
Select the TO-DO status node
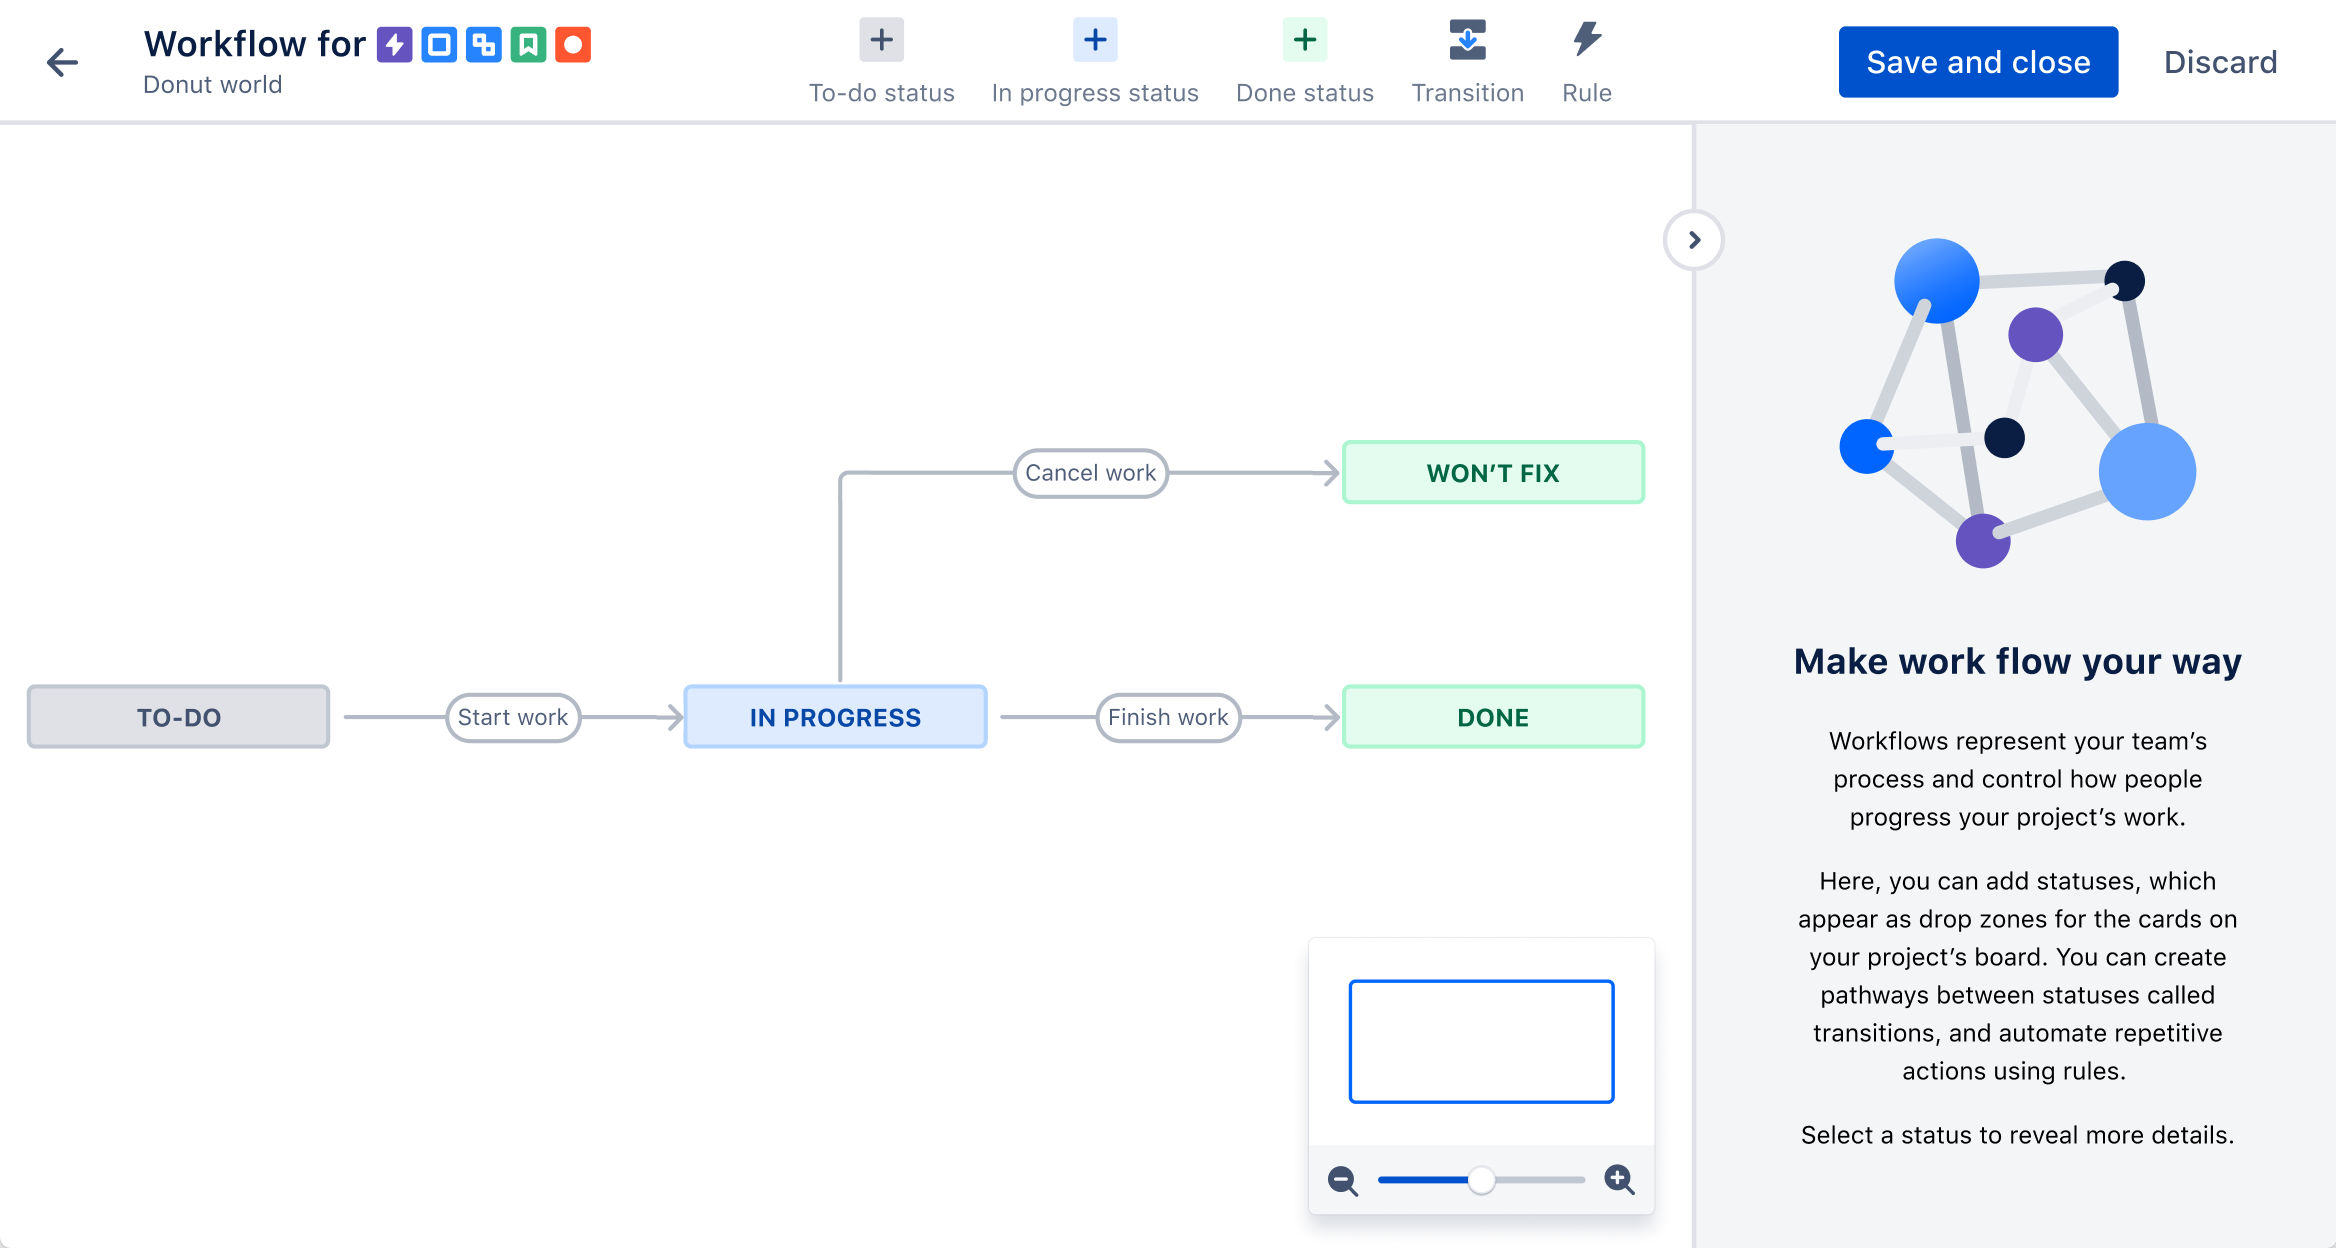coord(176,715)
